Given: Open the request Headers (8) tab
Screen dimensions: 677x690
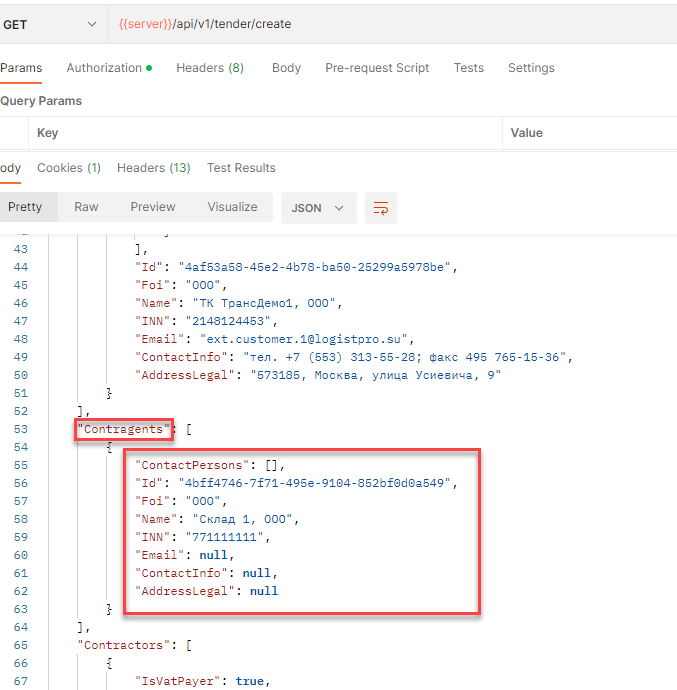Looking at the screenshot, I should click(210, 68).
